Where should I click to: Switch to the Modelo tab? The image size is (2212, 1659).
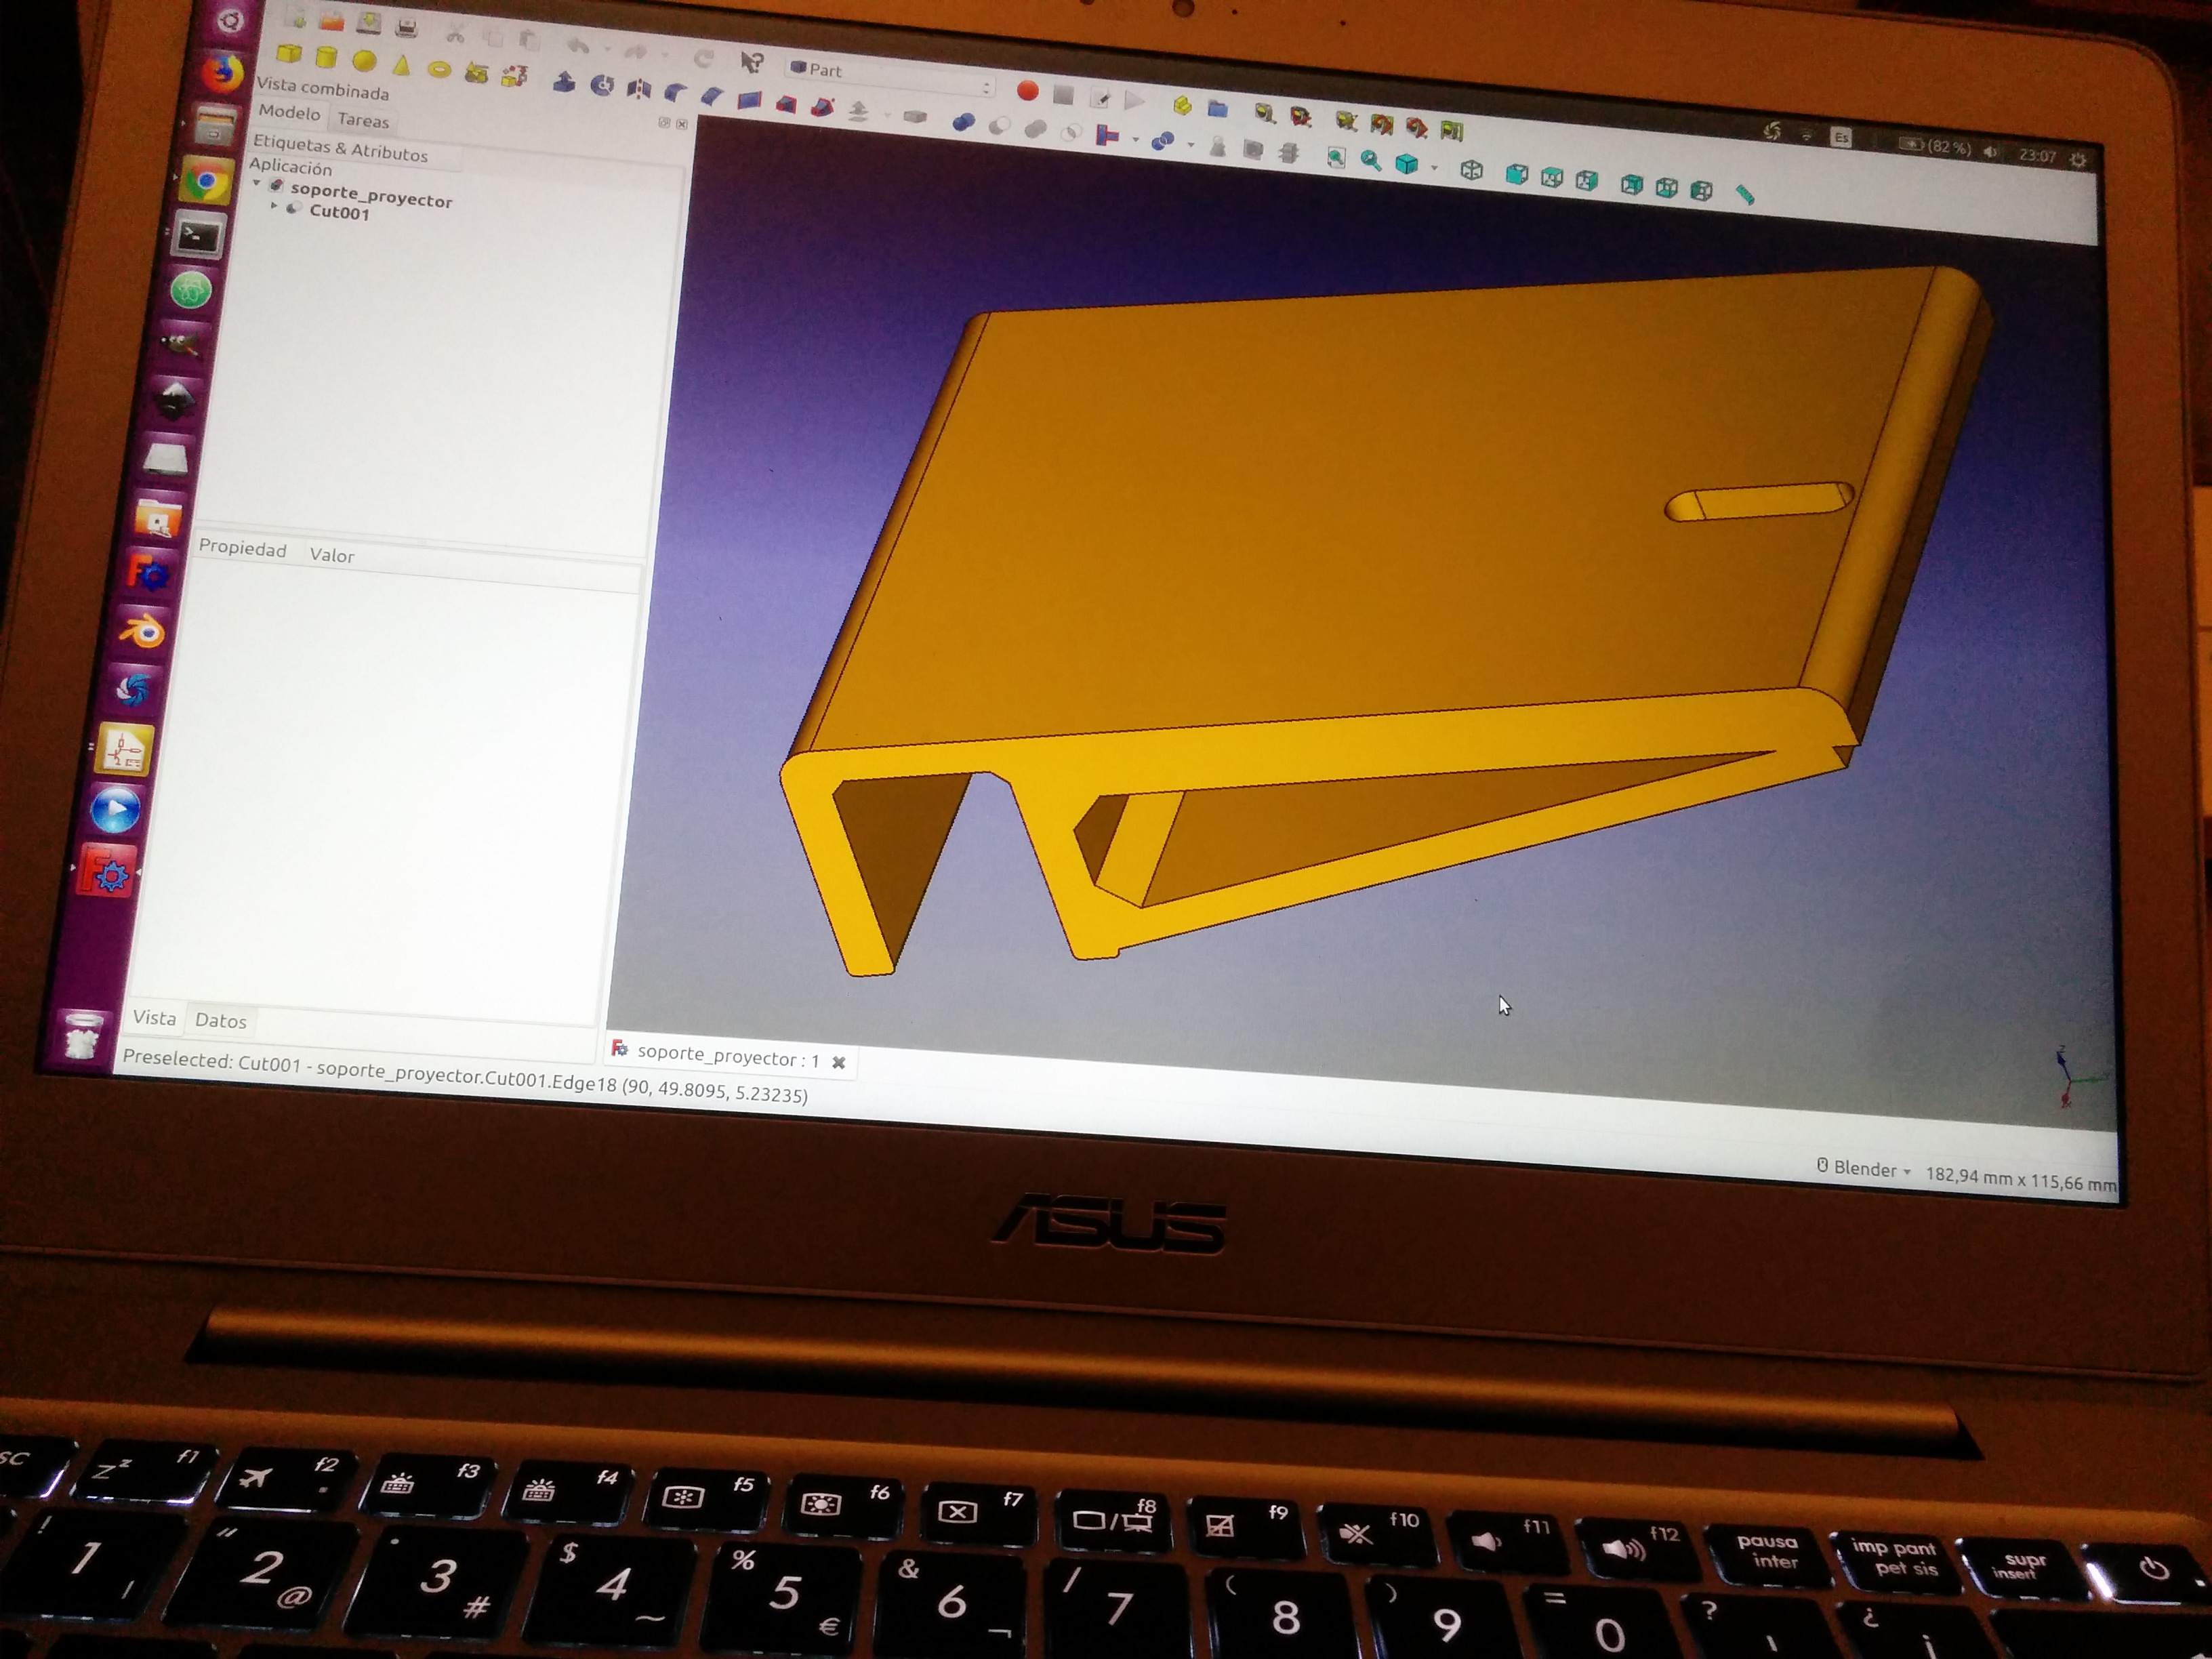[x=289, y=112]
